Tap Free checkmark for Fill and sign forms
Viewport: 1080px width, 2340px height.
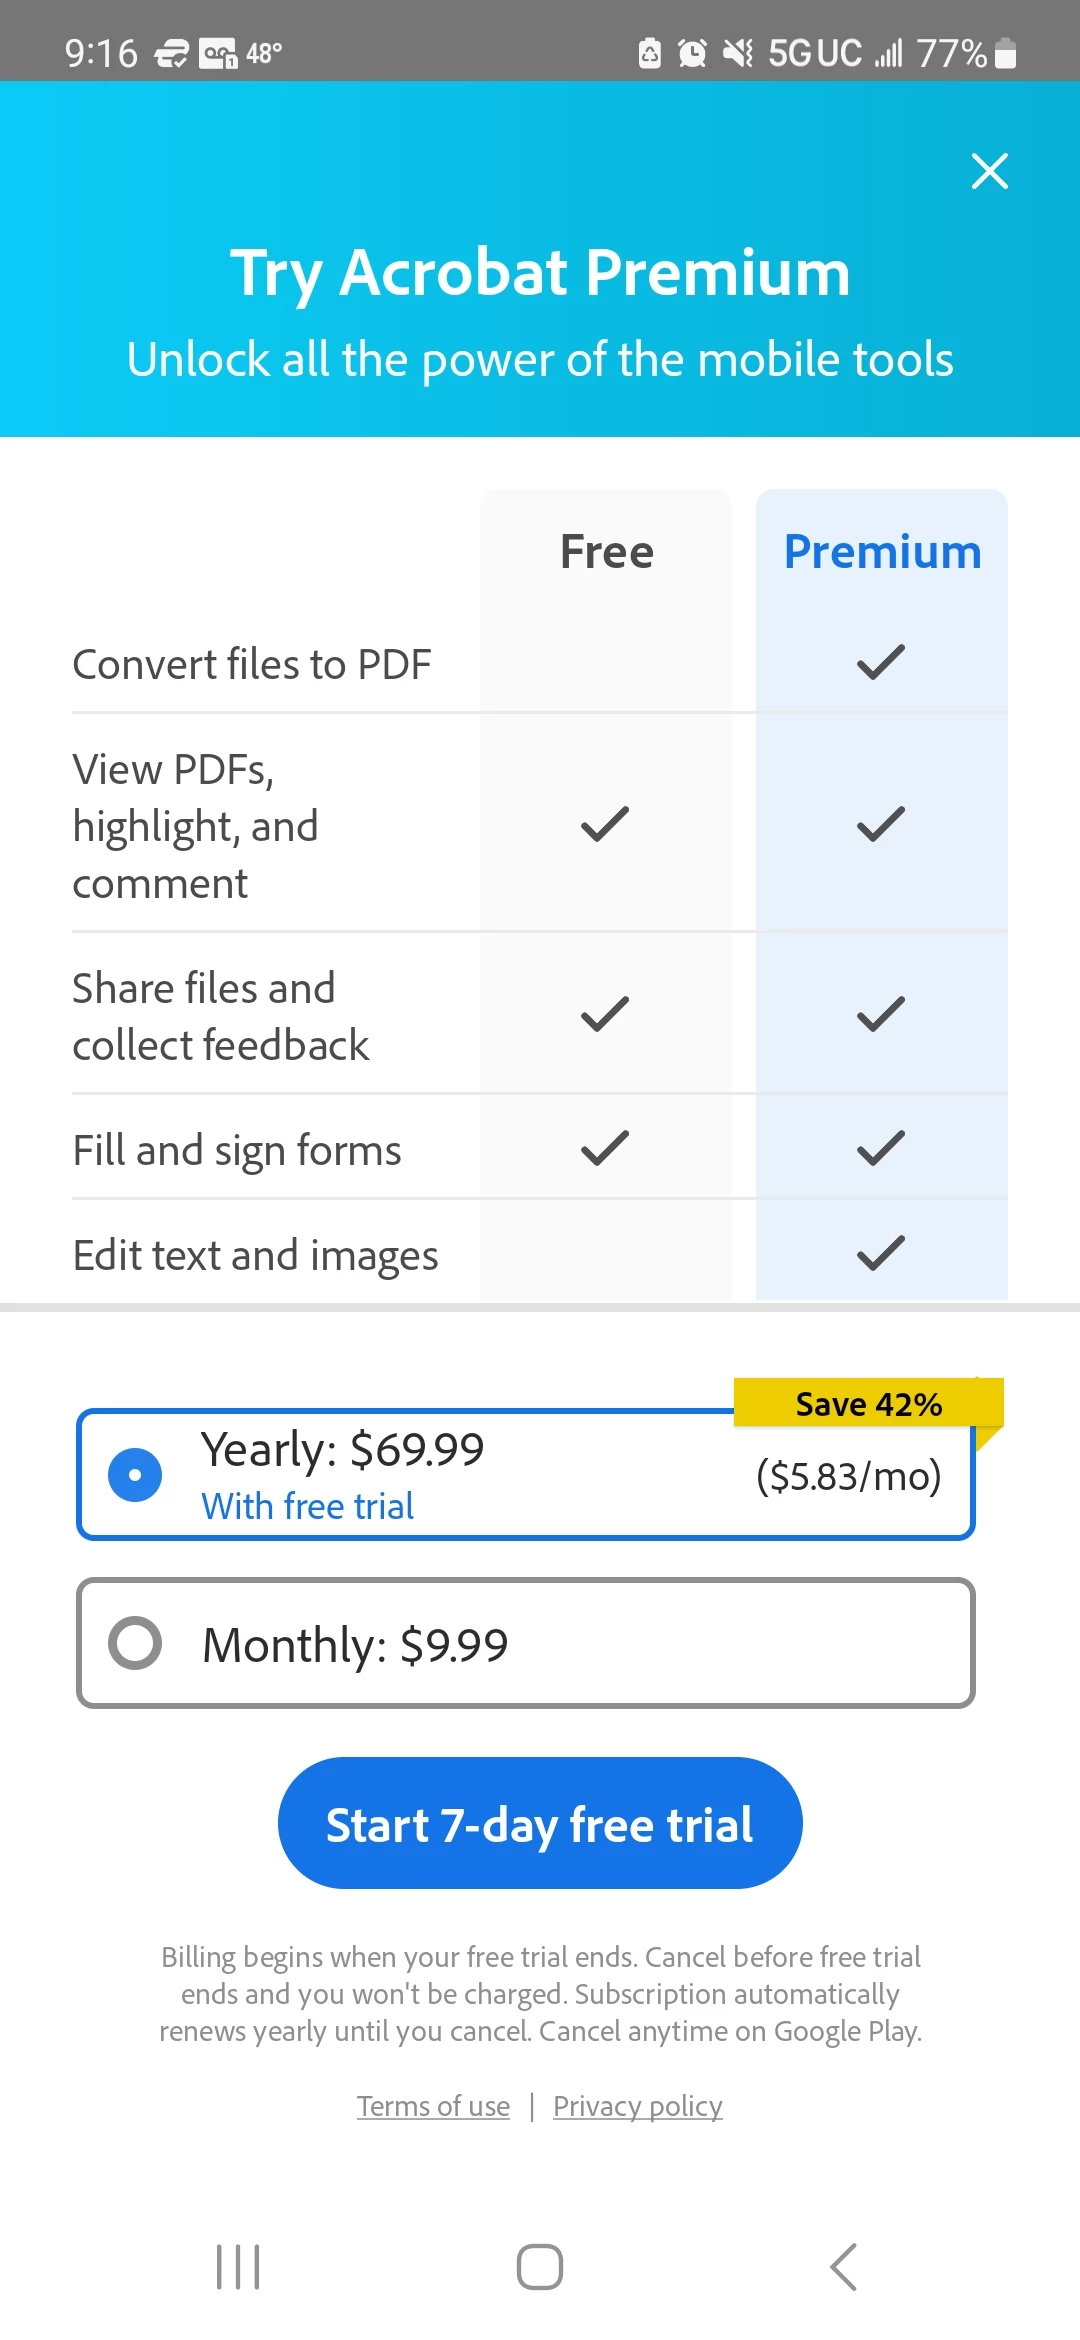[x=605, y=1148]
